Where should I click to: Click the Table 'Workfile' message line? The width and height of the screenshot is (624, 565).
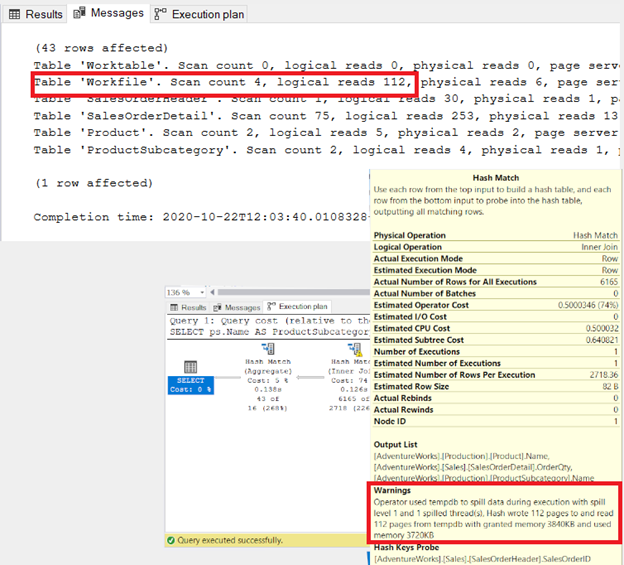pyautogui.click(x=326, y=82)
